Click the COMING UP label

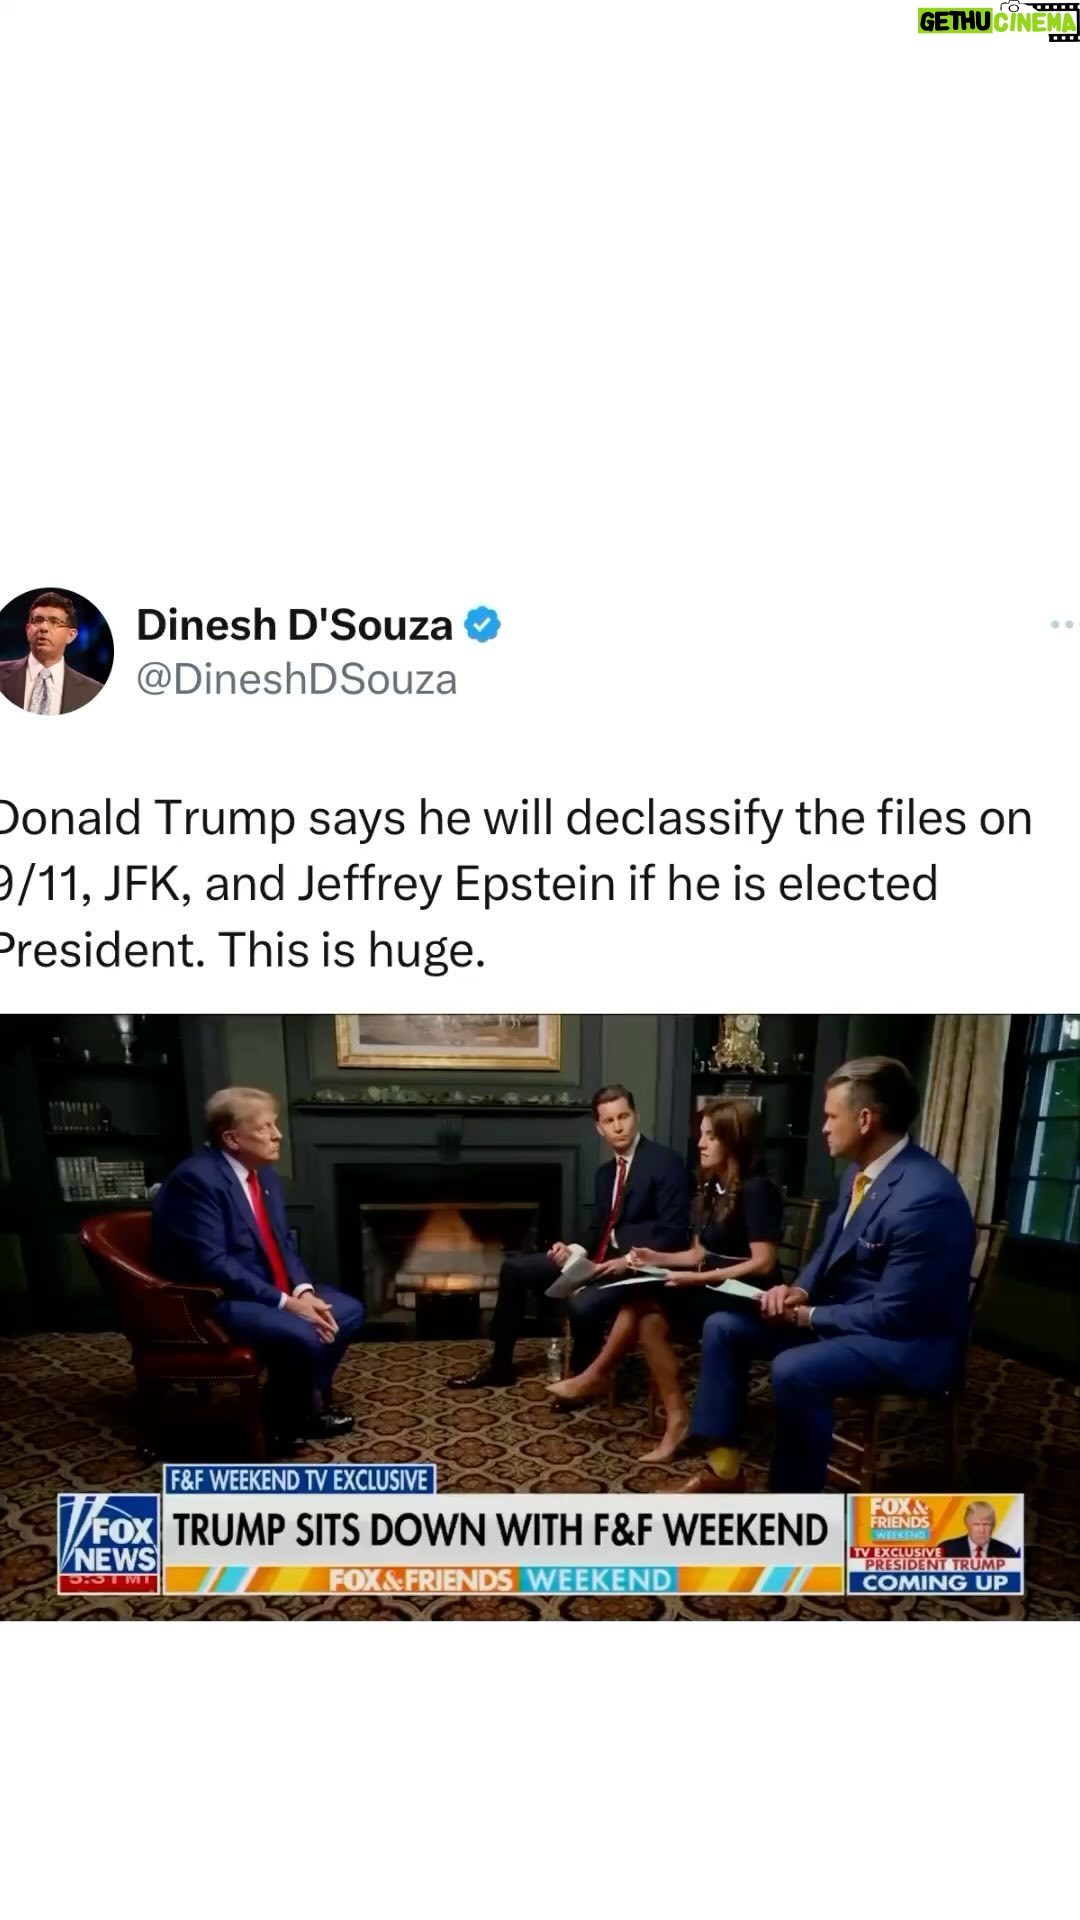coord(935,1583)
